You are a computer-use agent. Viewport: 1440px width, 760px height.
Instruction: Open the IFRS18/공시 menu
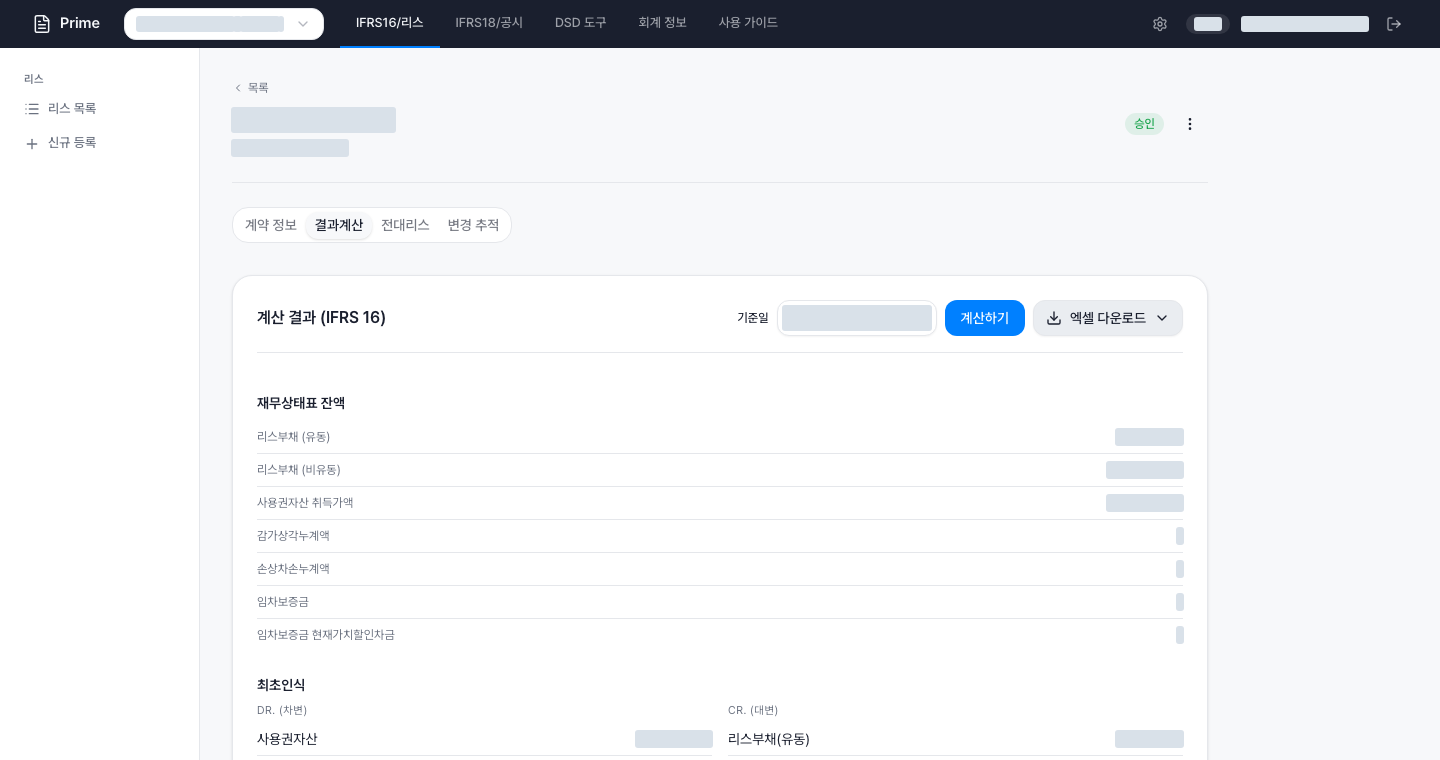489,23
